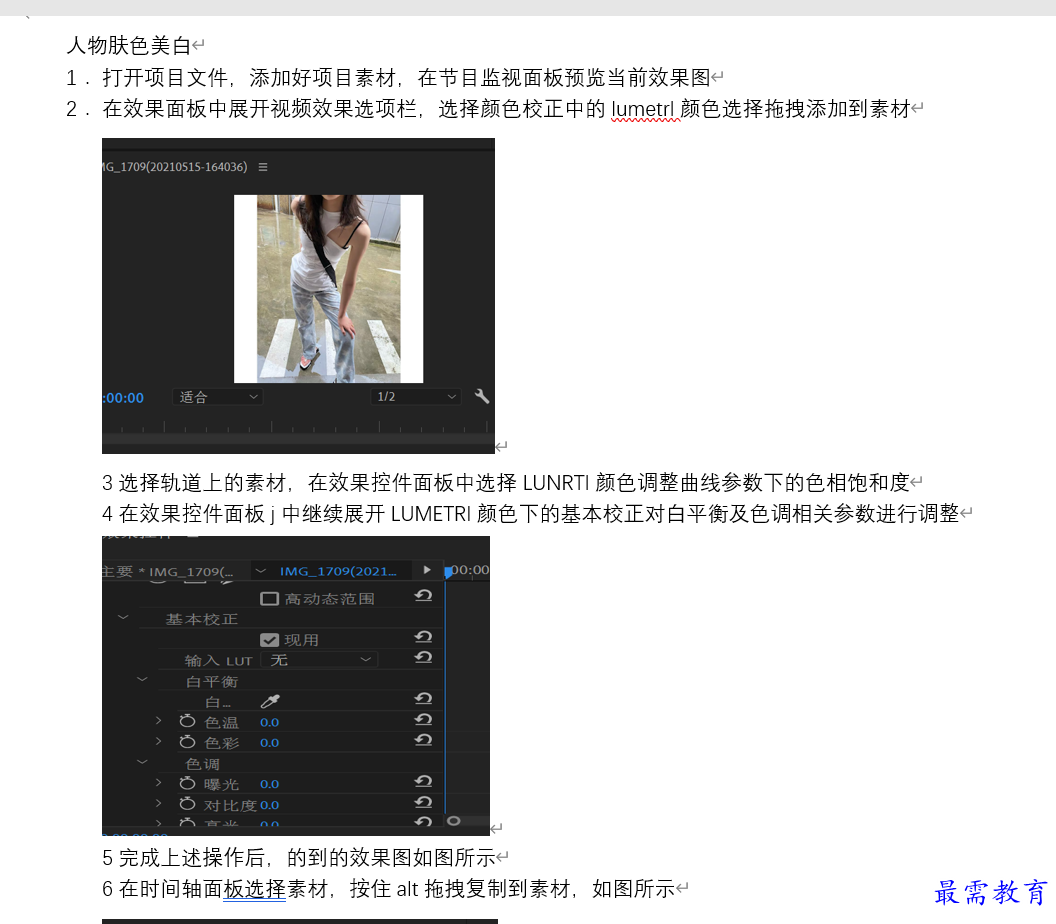The image size is (1056, 924).
Task: Click the 色温 value 0.0
Action: tap(269, 723)
